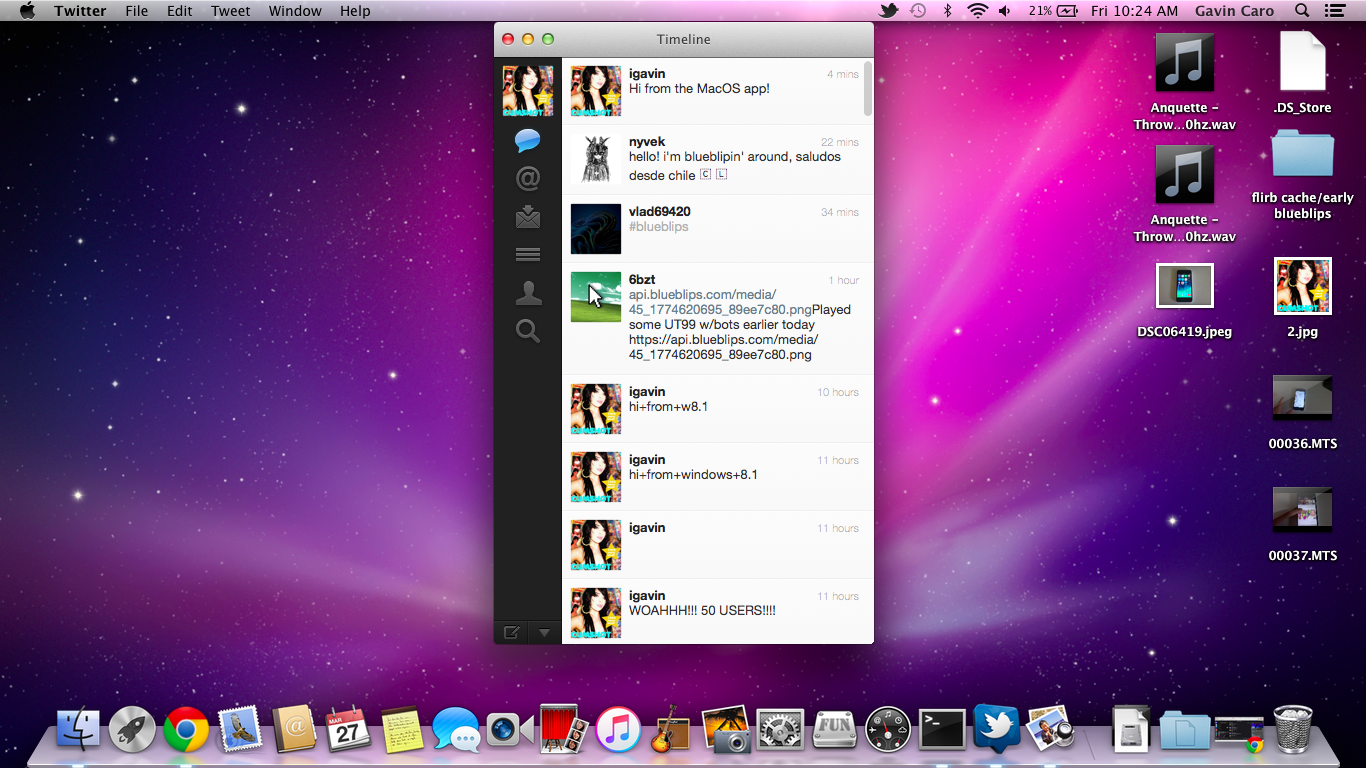Open Twitter from the Dock
Image resolution: width=1366 pixels, height=768 pixels.
tap(996, 728)
